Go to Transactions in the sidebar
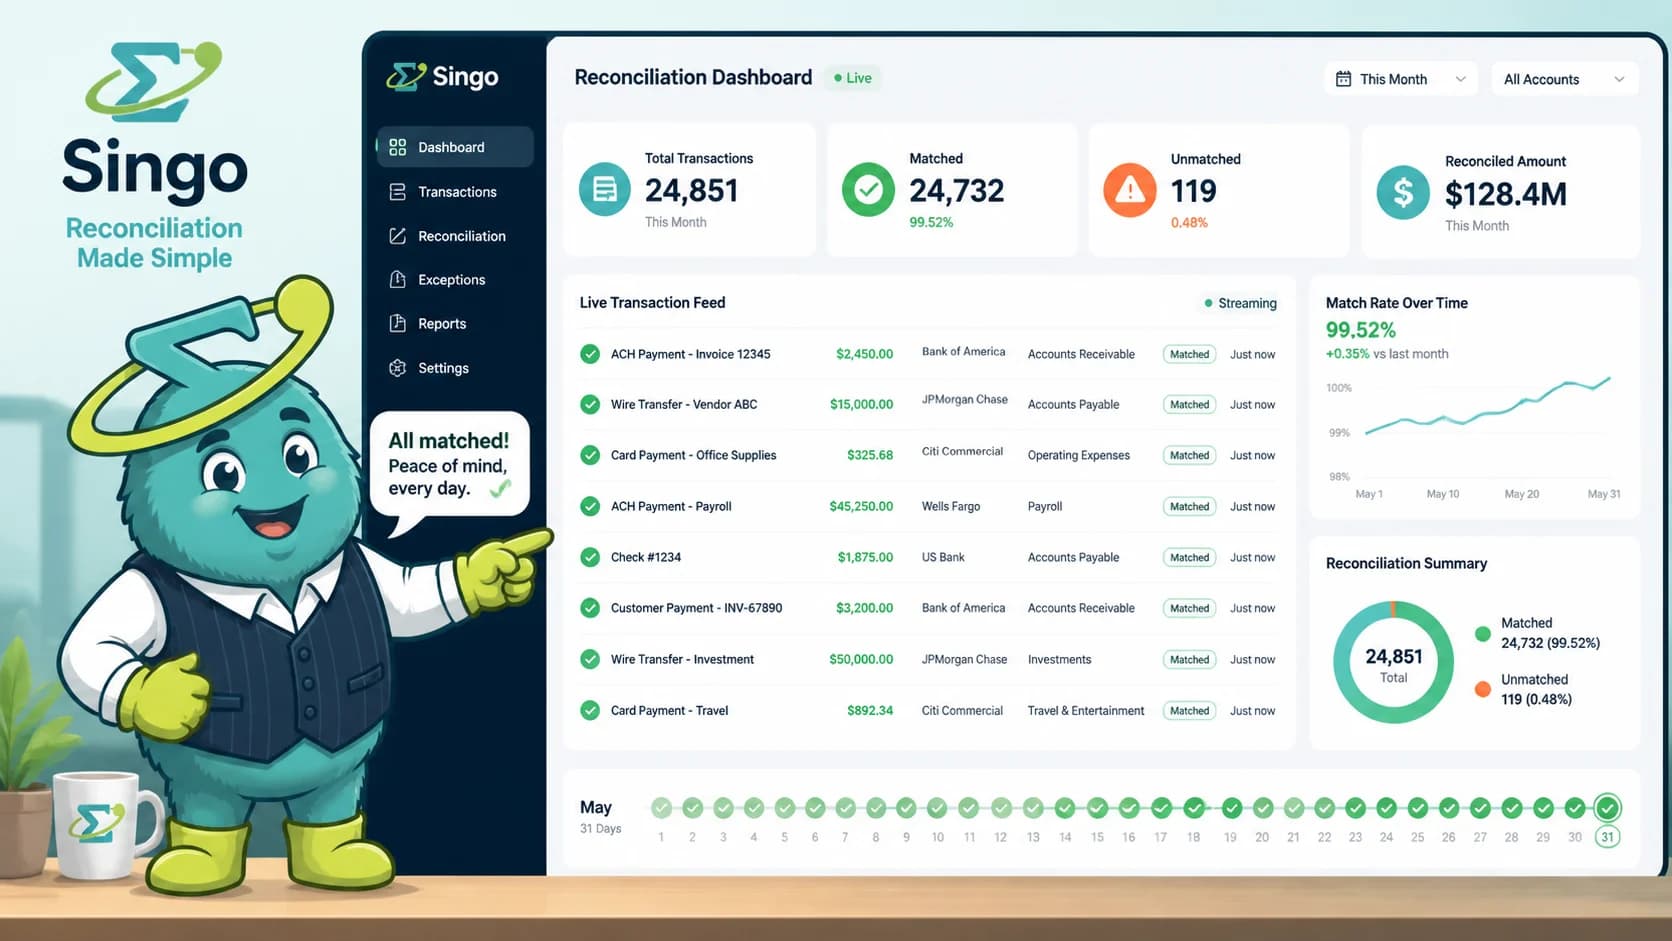Image resolution: width=1672 pixels, height=941 pixels. coord(455,191)
